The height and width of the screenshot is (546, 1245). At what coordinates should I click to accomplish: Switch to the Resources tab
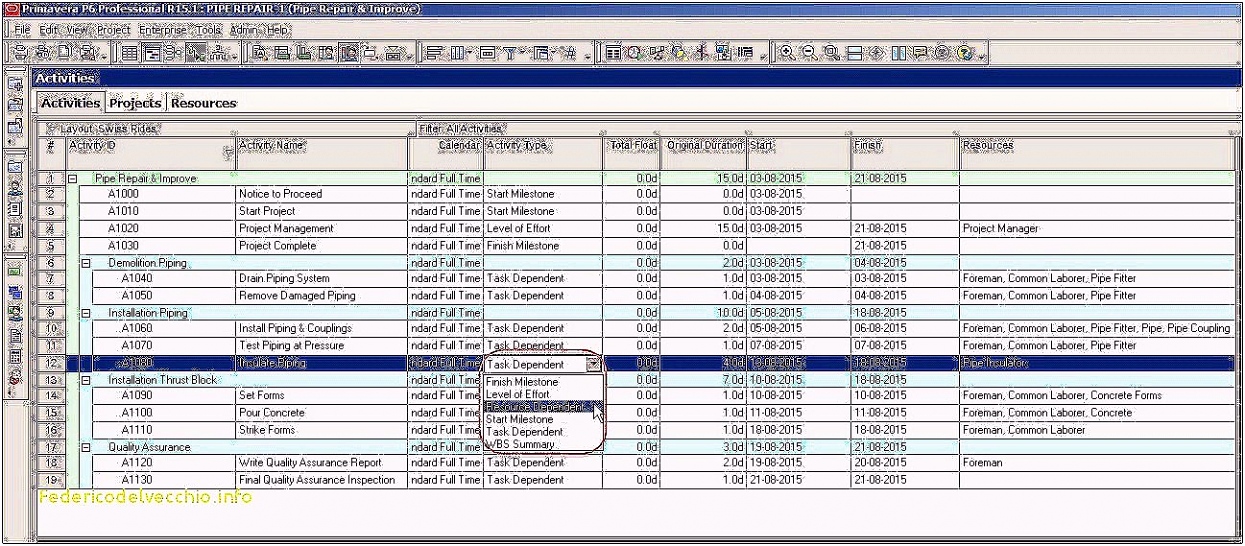pos(203,103)
